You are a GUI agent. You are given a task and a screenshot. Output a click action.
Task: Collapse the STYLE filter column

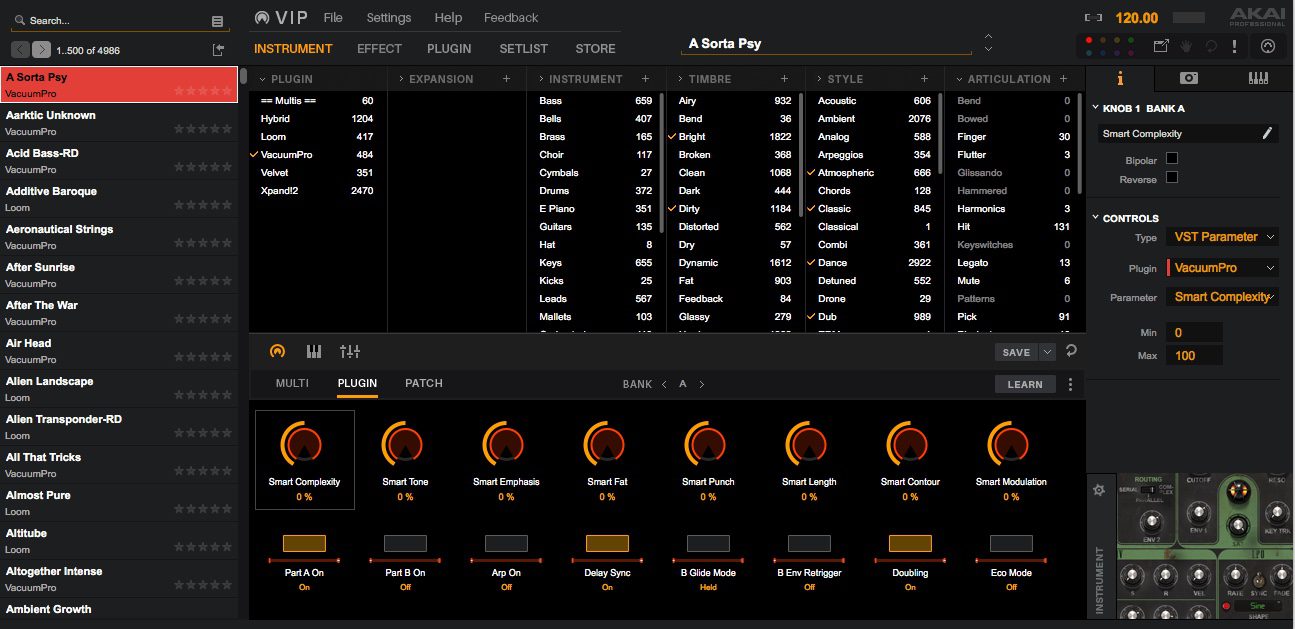click(821, 78)
